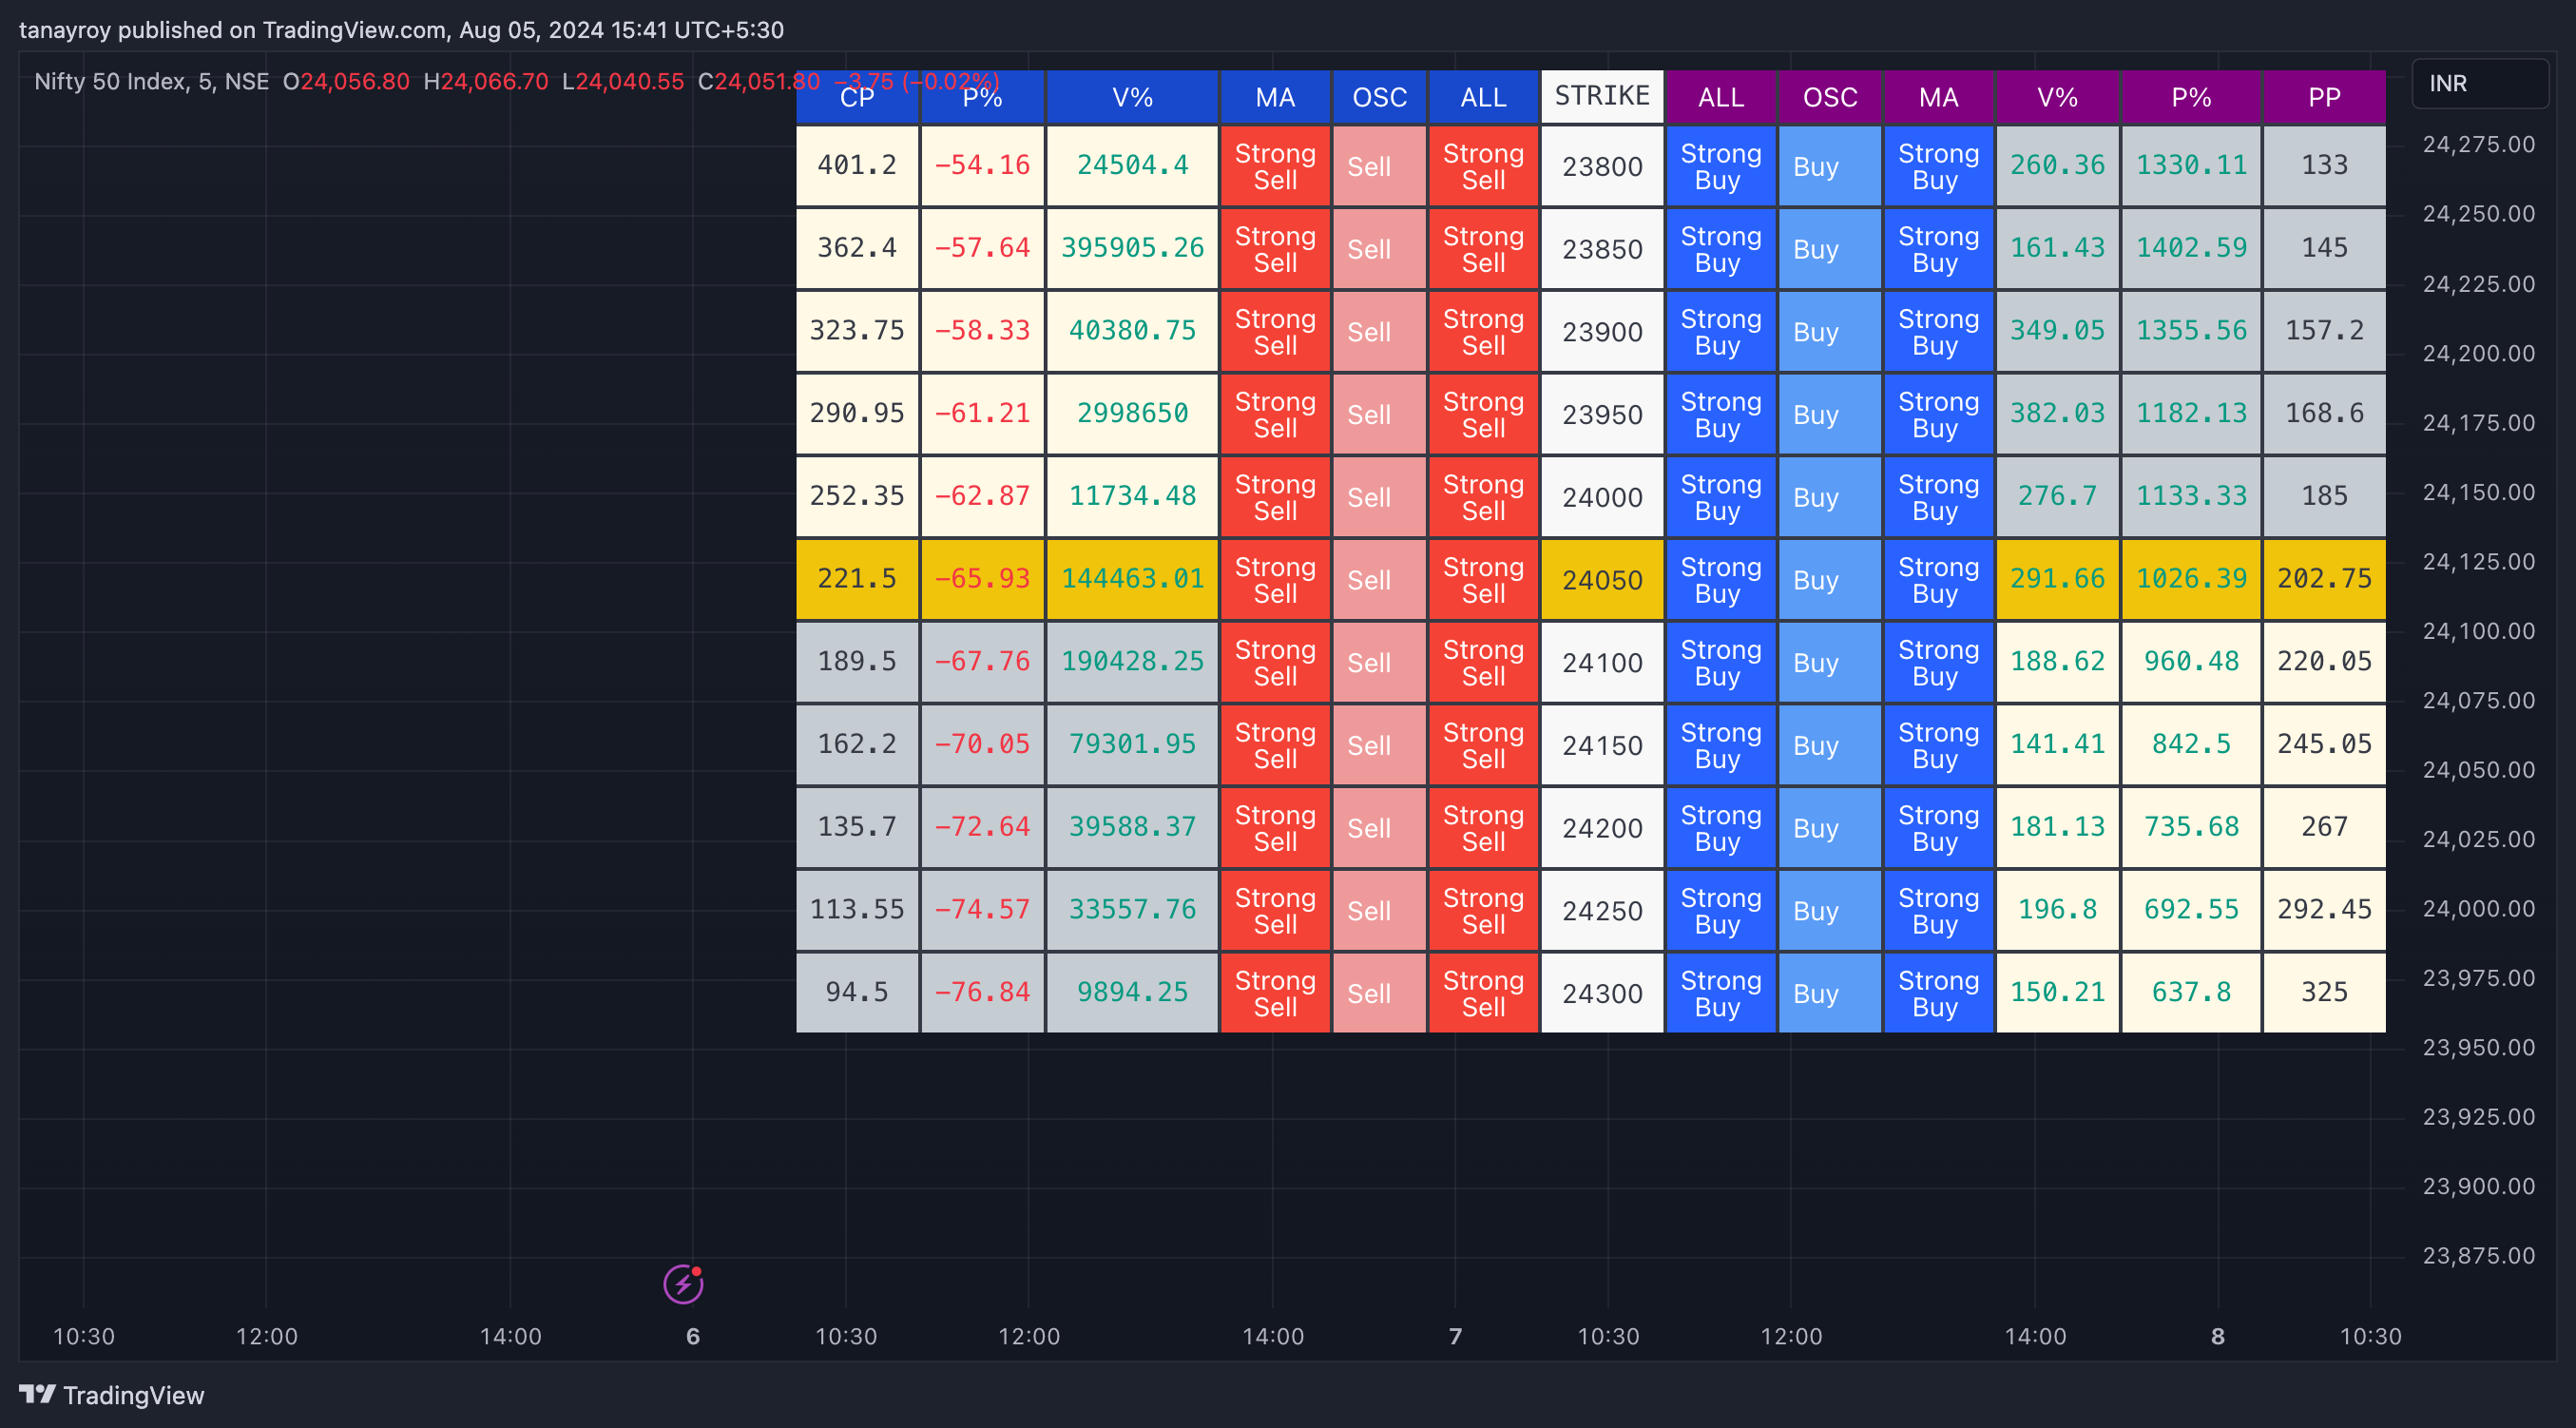Click put P% value 1330.11
Screen dimensions: 2576x1428
[x=2191, y=166]
